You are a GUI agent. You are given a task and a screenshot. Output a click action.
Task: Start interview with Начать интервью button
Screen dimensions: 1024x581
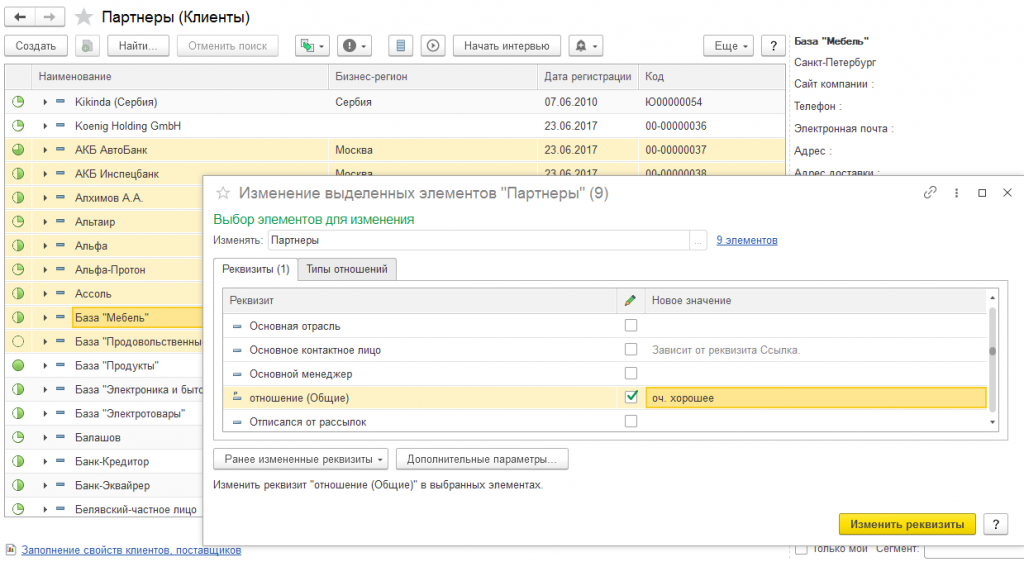tap(507, 46)
